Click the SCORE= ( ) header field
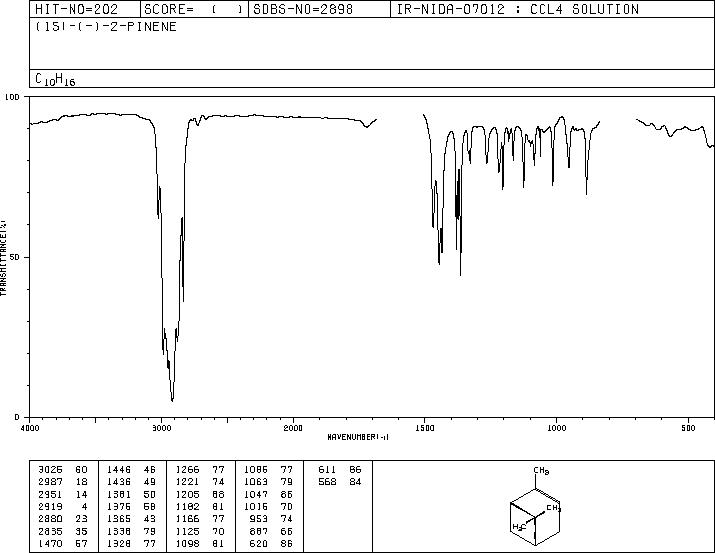The width and height of the screenshot is (715, 553). click(193, 9)
